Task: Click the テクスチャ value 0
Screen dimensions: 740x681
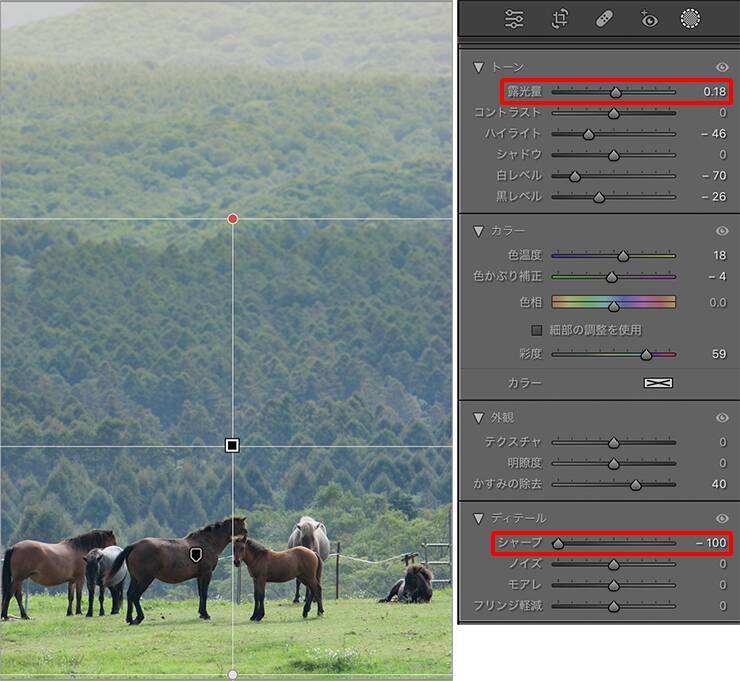Action: 723,442
